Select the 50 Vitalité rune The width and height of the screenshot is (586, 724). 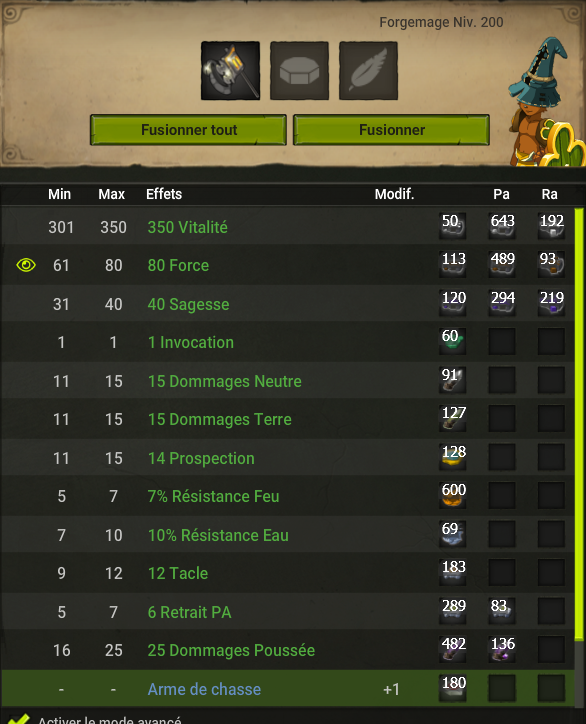[x=452, y=226]
